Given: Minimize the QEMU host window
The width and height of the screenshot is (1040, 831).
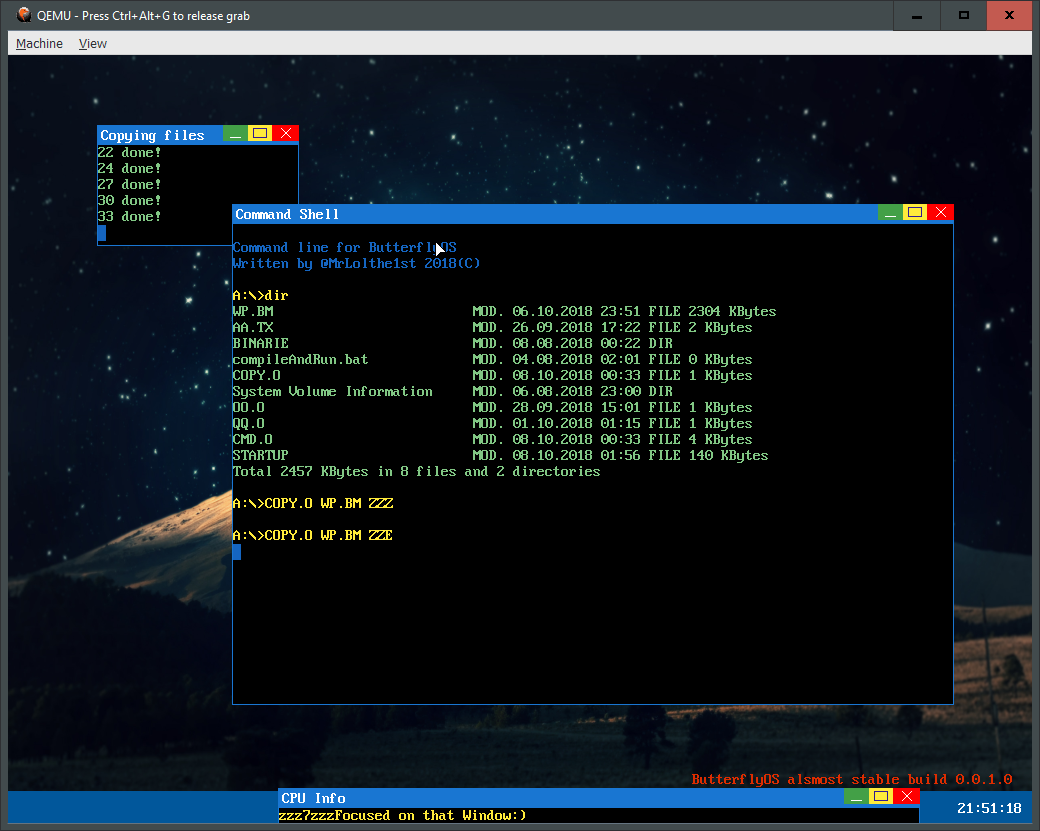Looking at the screenshot, I should 917,15.
